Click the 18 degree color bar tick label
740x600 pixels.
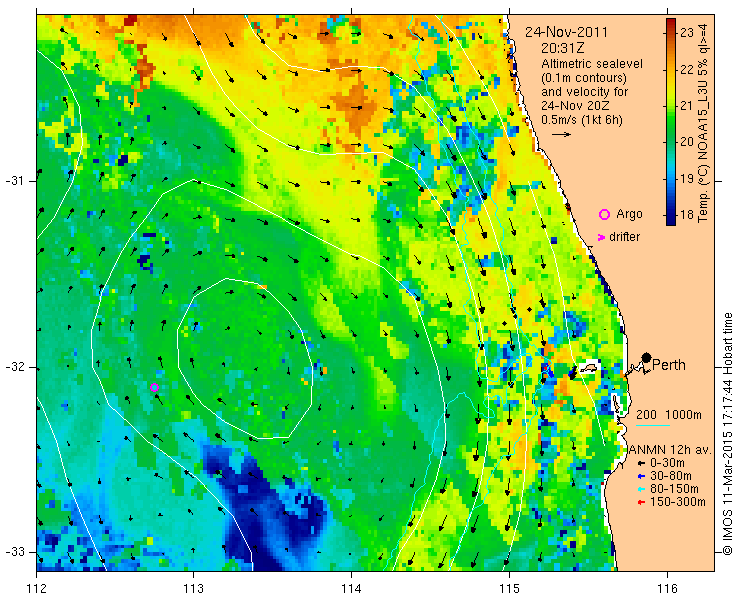(x=687, y=215)
